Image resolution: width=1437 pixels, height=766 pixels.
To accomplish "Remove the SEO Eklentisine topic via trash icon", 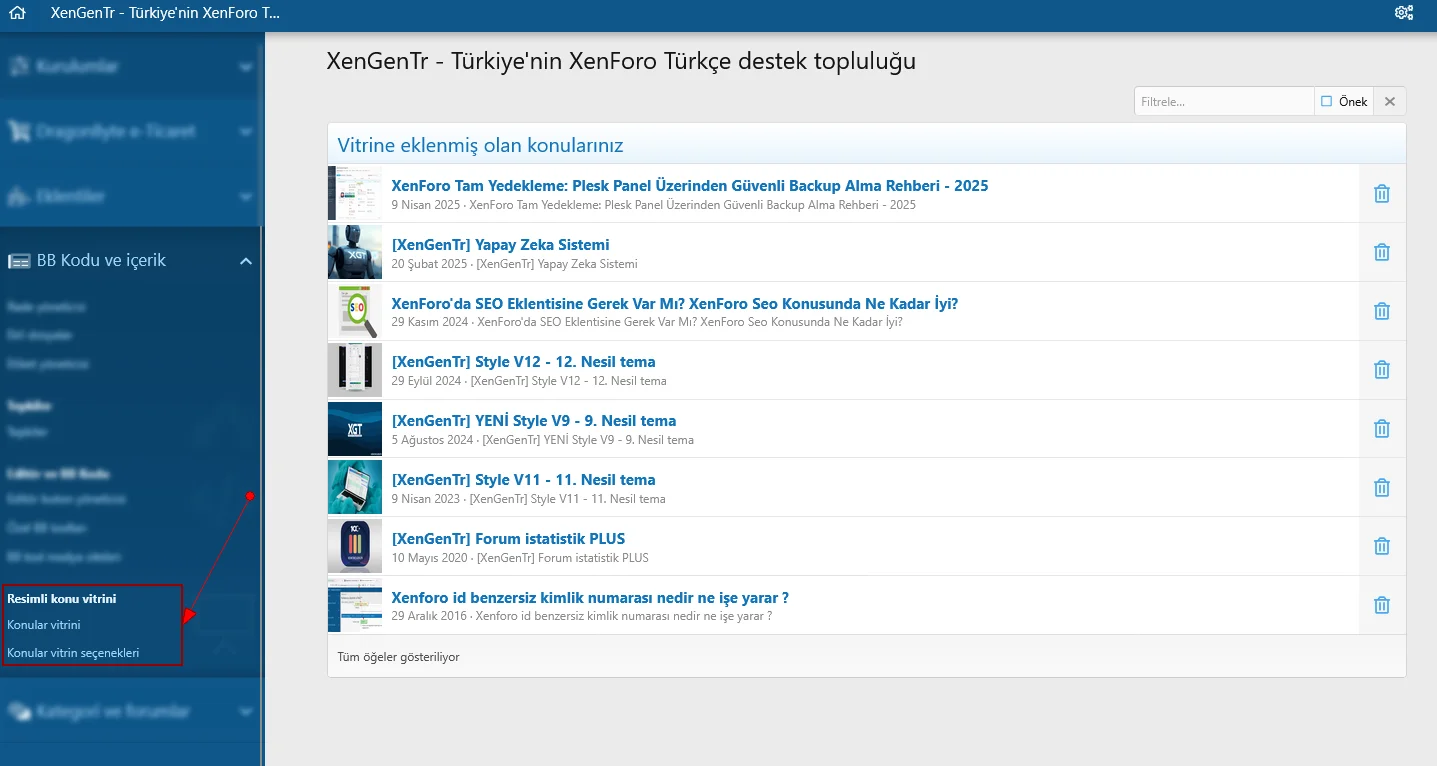I will point(1381,312).
